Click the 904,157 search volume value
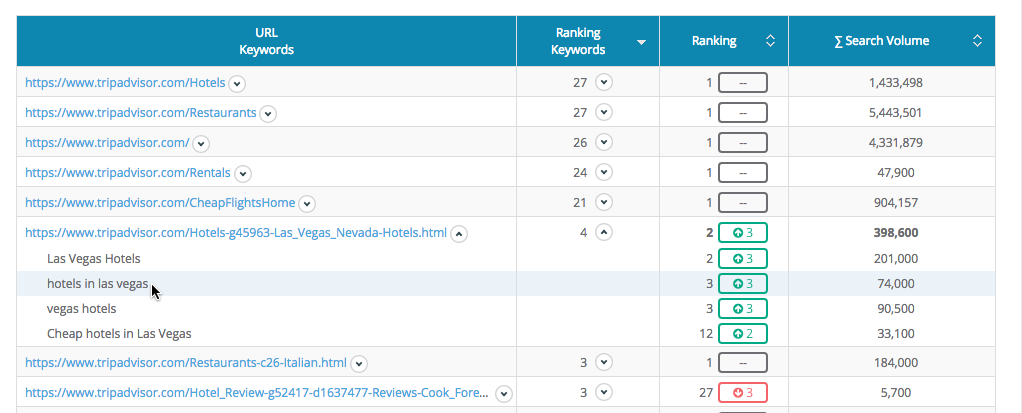This screenshot has width=1022, height=413. (x=896, y=203)
